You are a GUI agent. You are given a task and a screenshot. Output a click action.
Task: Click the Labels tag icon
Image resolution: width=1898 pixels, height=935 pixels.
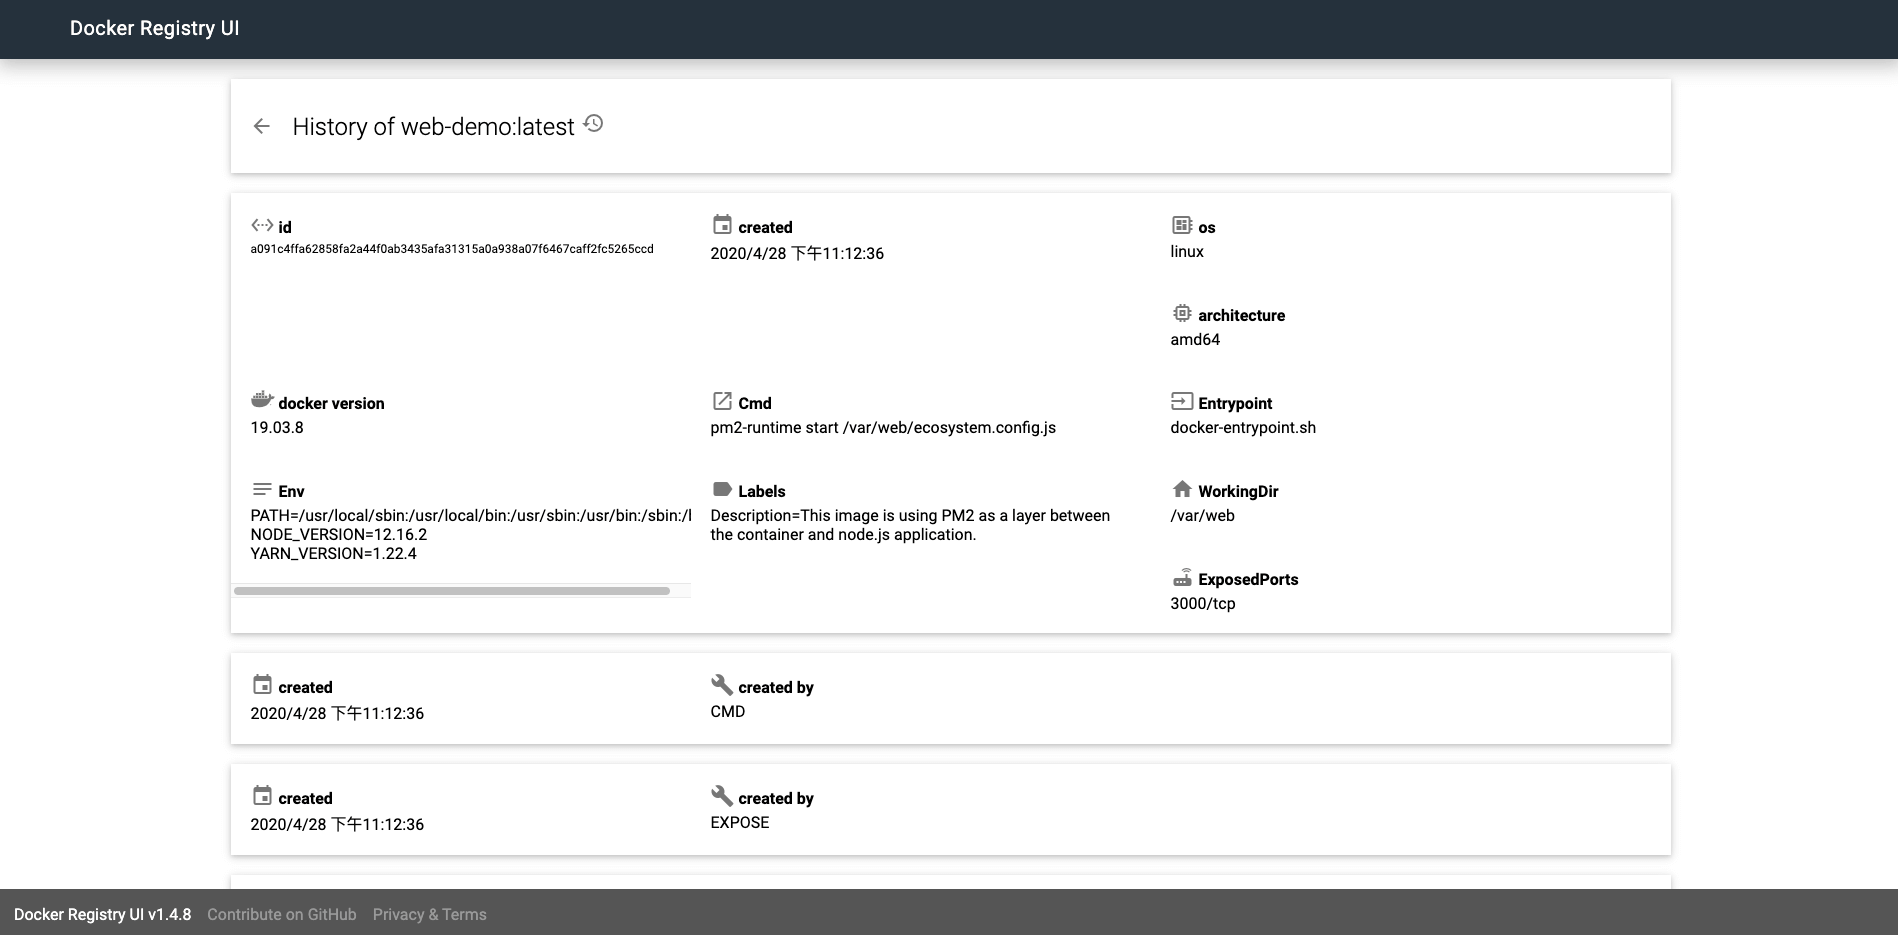tap(722, 489)
